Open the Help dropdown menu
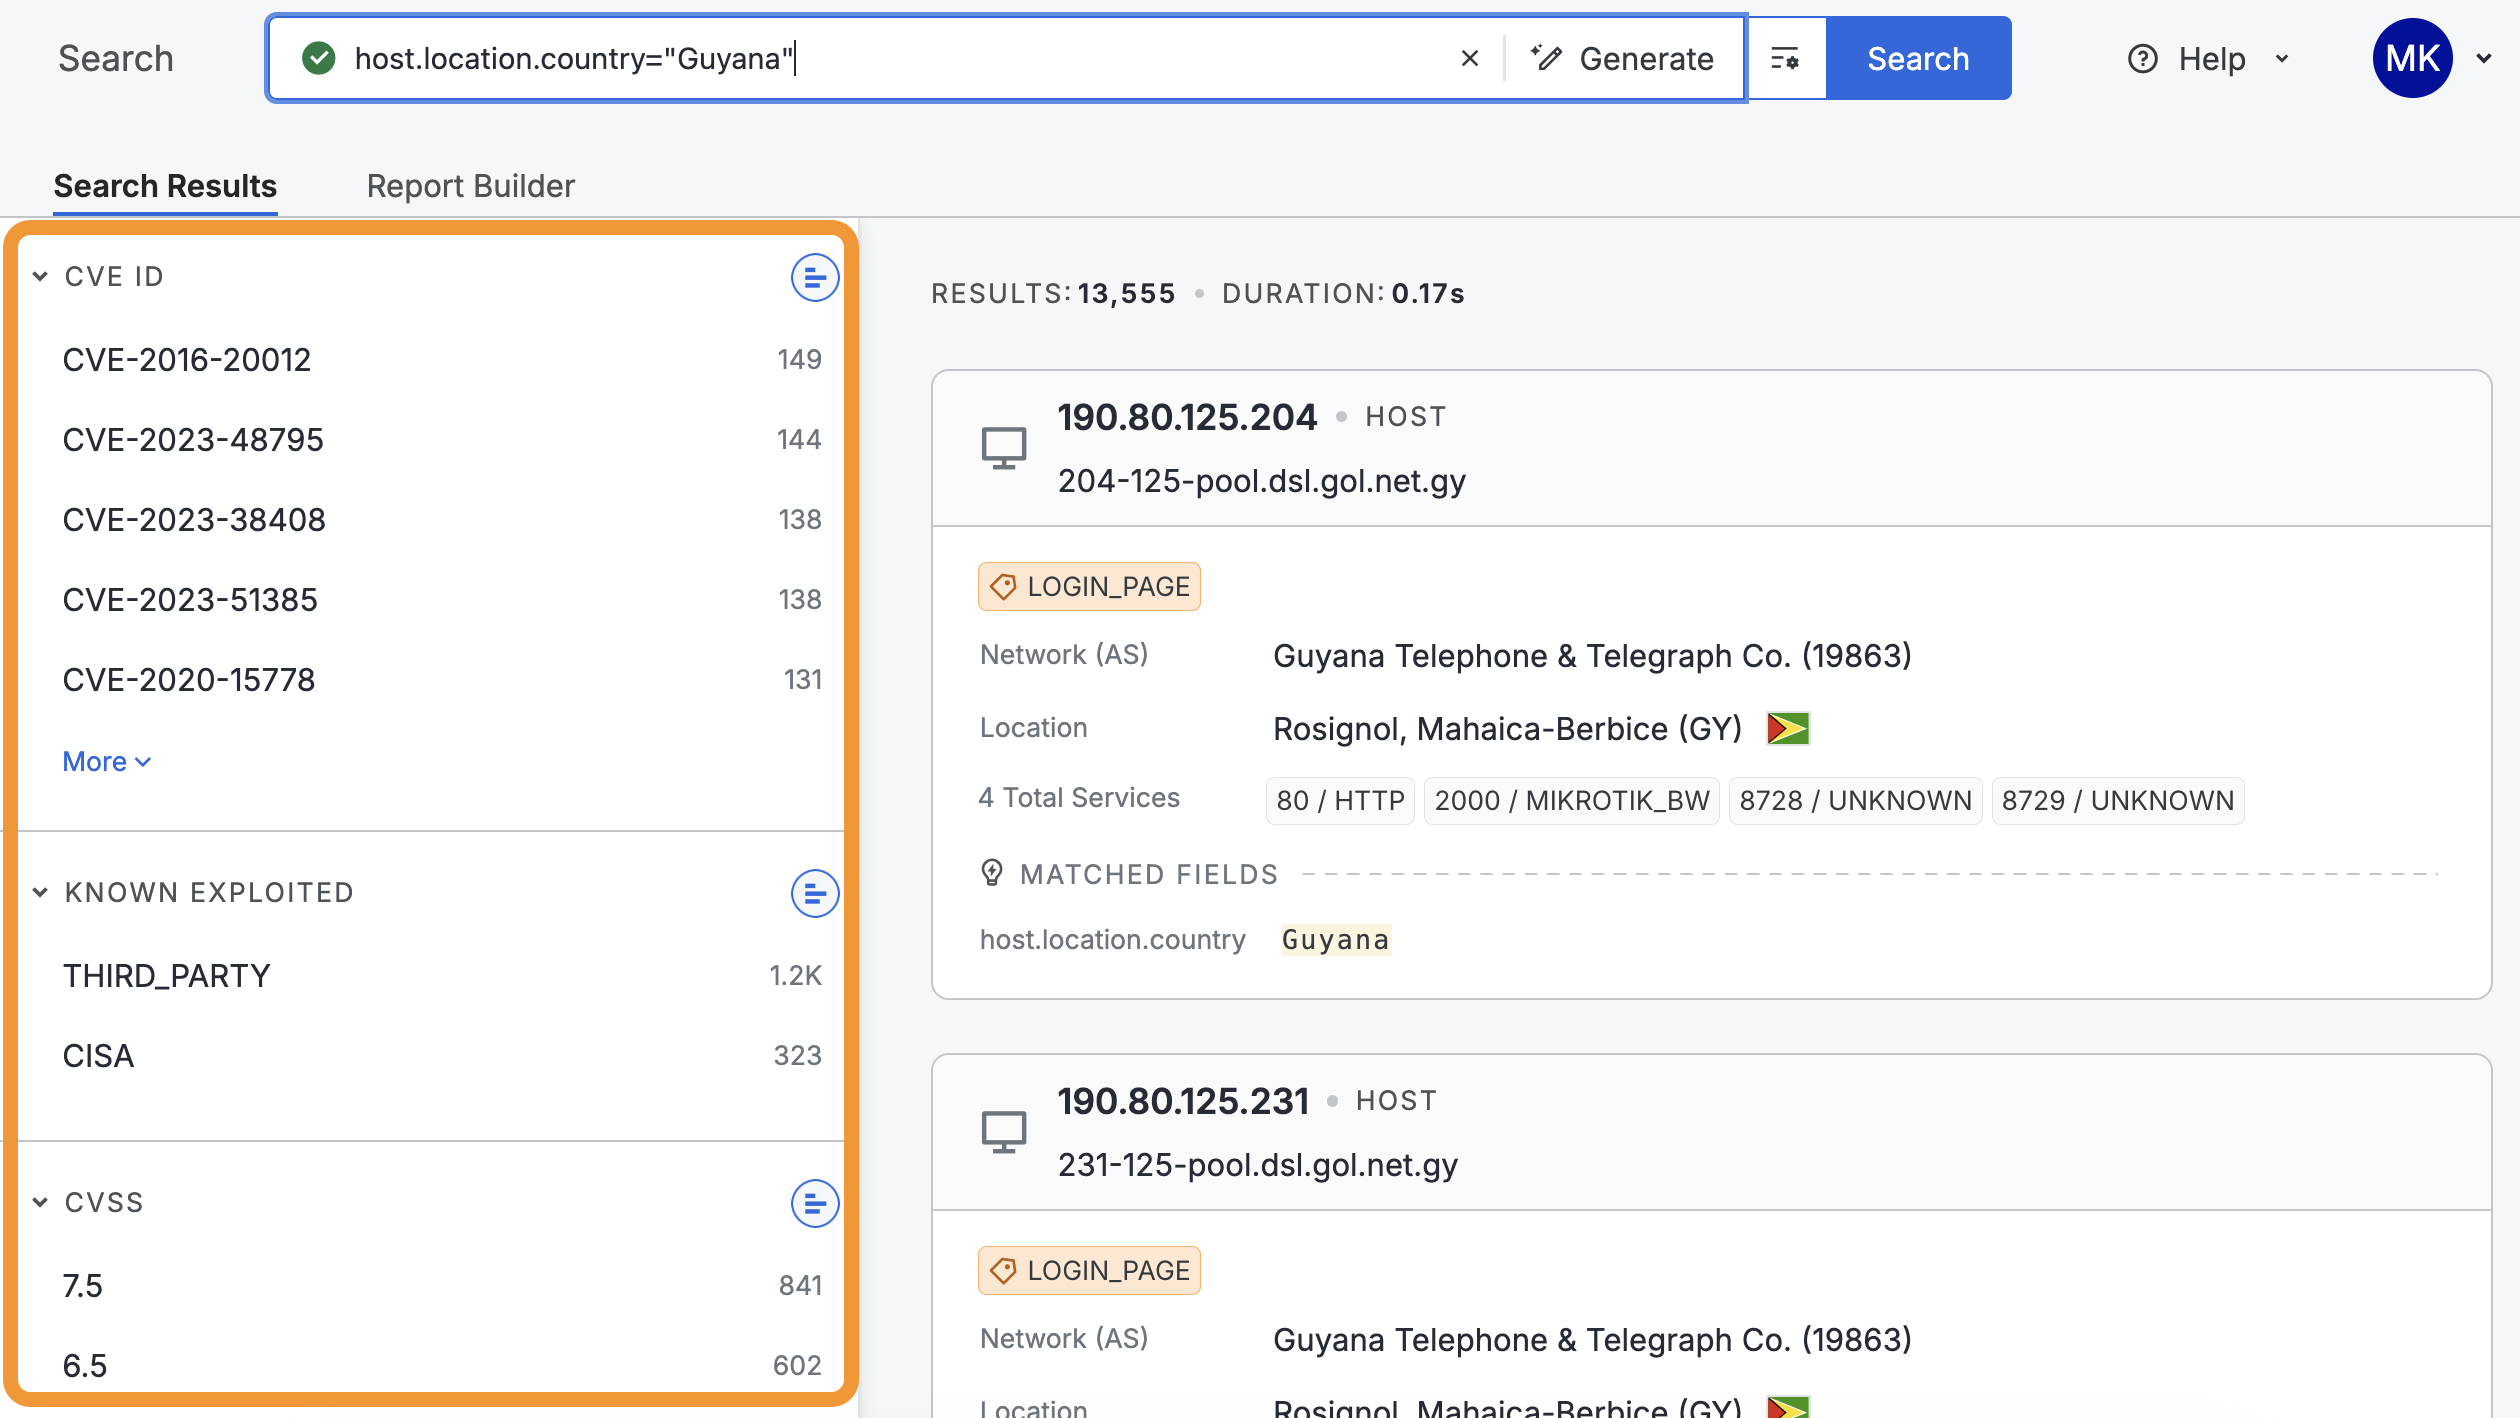 tap(2208, 59)
